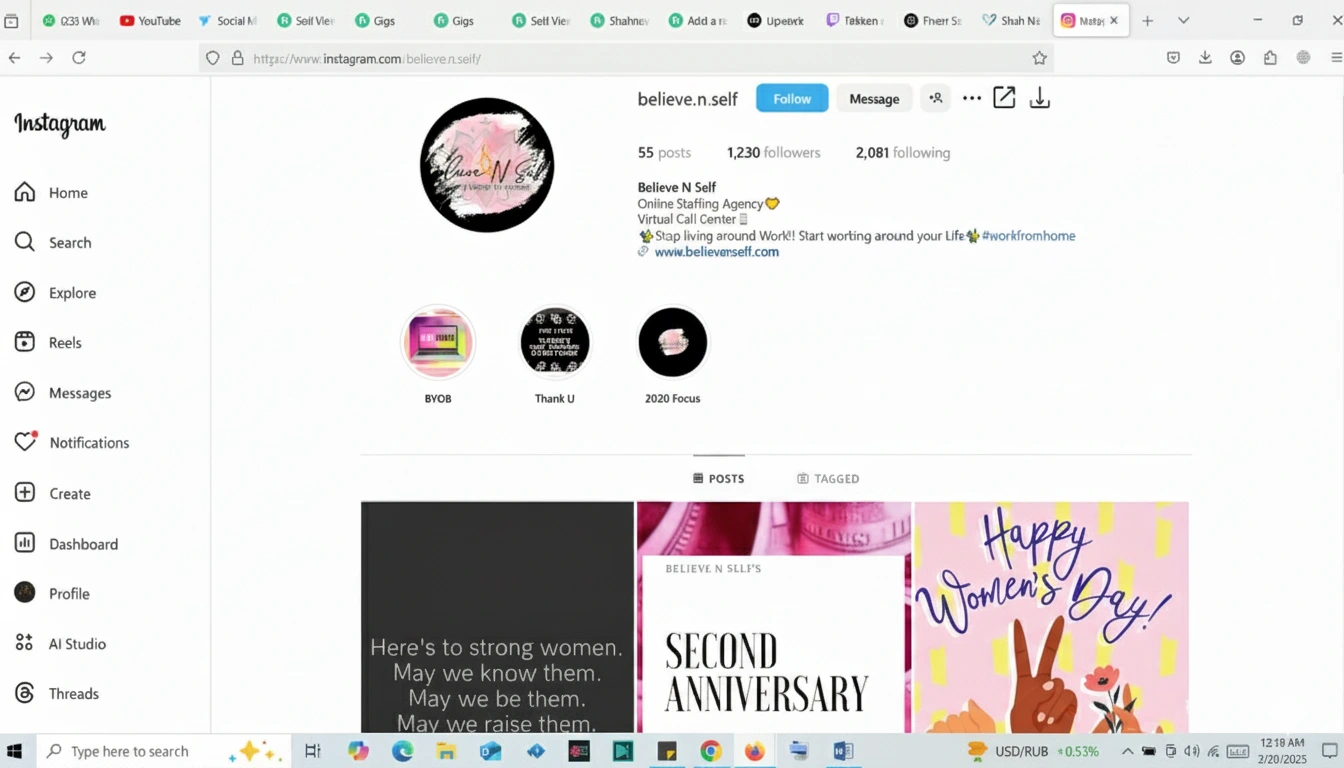Click the download arrow icon on the profile header

(x=1040, y=98)
